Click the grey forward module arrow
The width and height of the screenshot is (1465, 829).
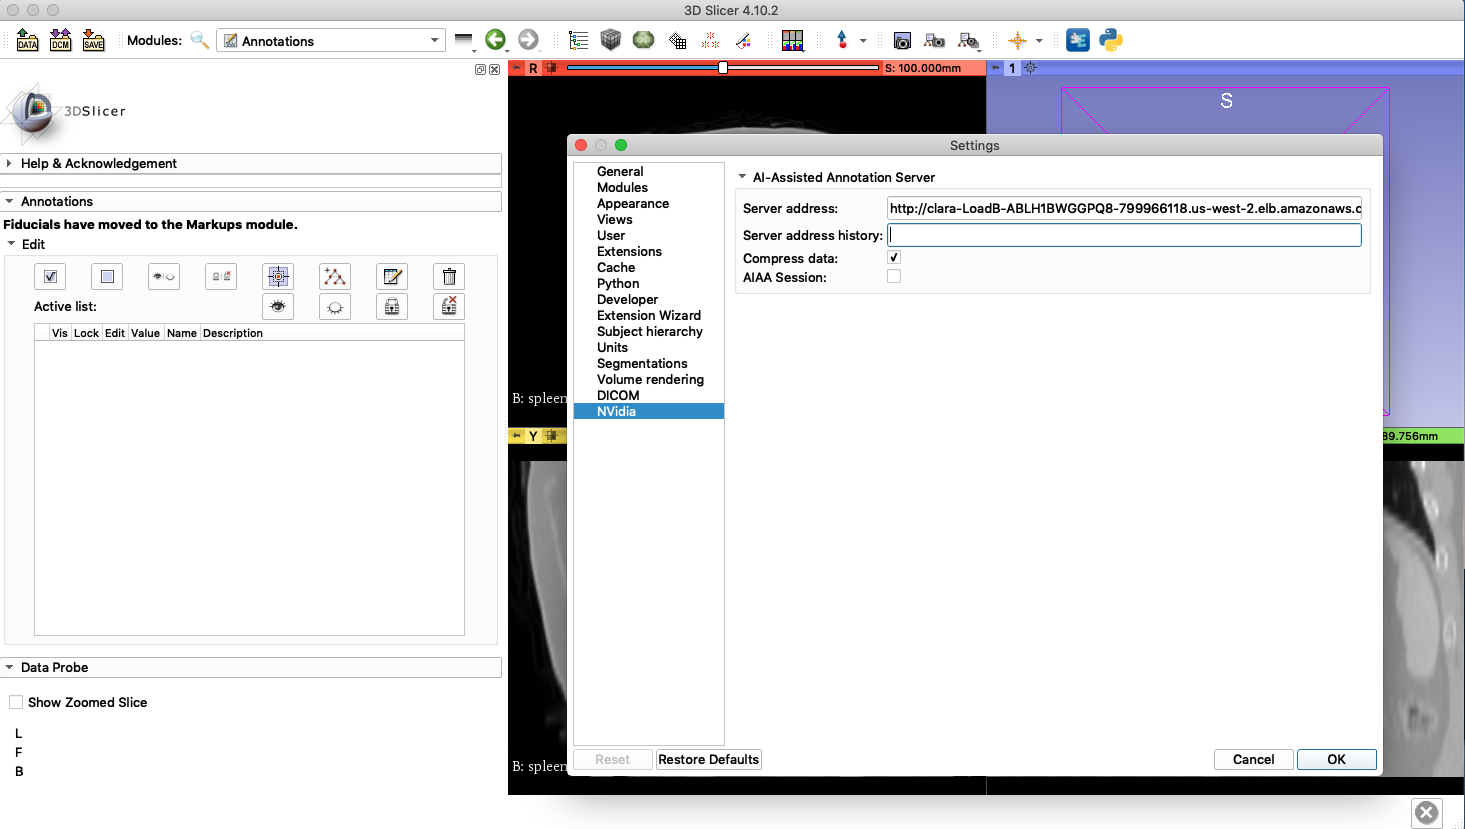528,40
